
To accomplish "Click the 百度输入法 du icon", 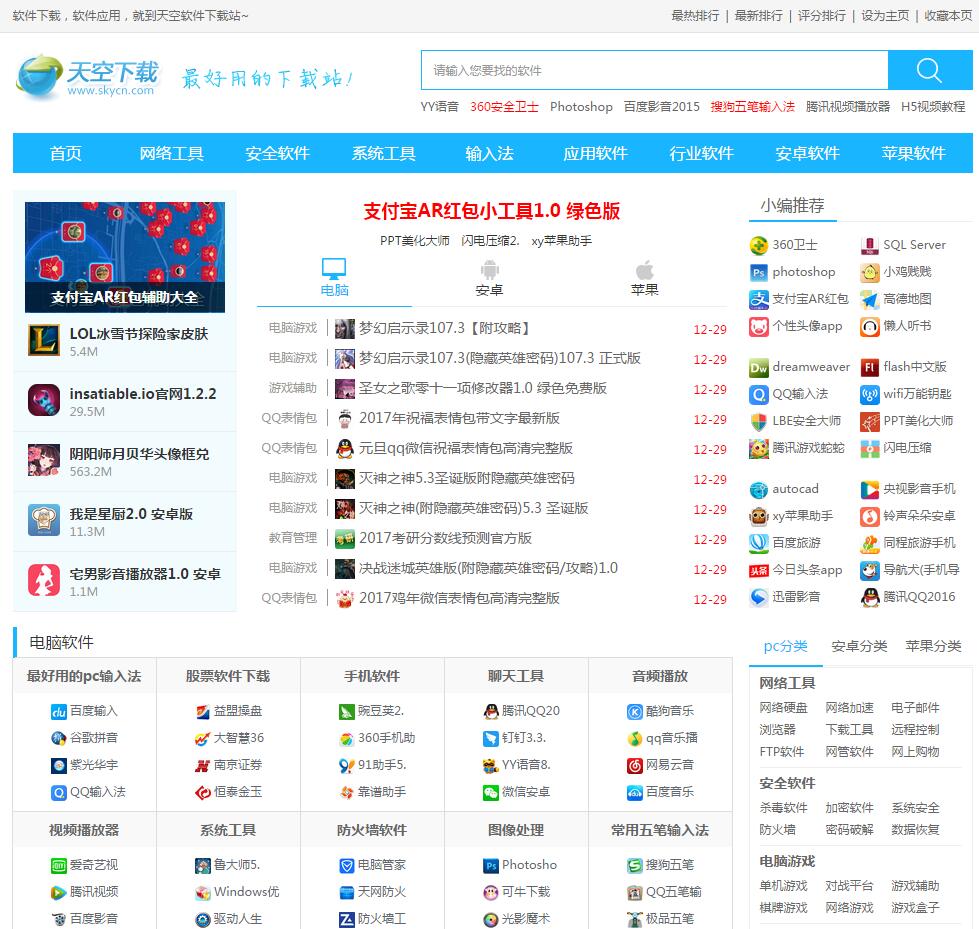I will 59,712.
